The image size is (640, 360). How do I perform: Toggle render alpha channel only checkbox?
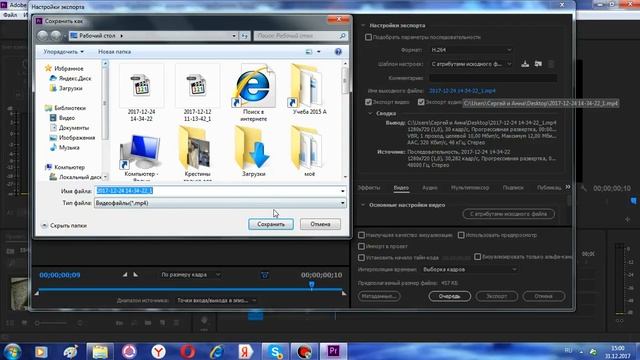tap(478, 257)
